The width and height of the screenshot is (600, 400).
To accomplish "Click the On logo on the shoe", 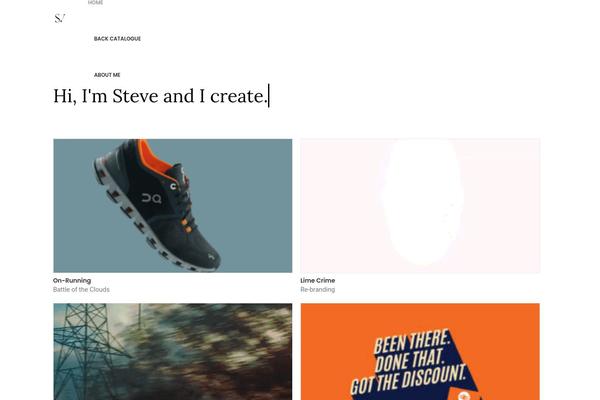I will pos(152,198).
